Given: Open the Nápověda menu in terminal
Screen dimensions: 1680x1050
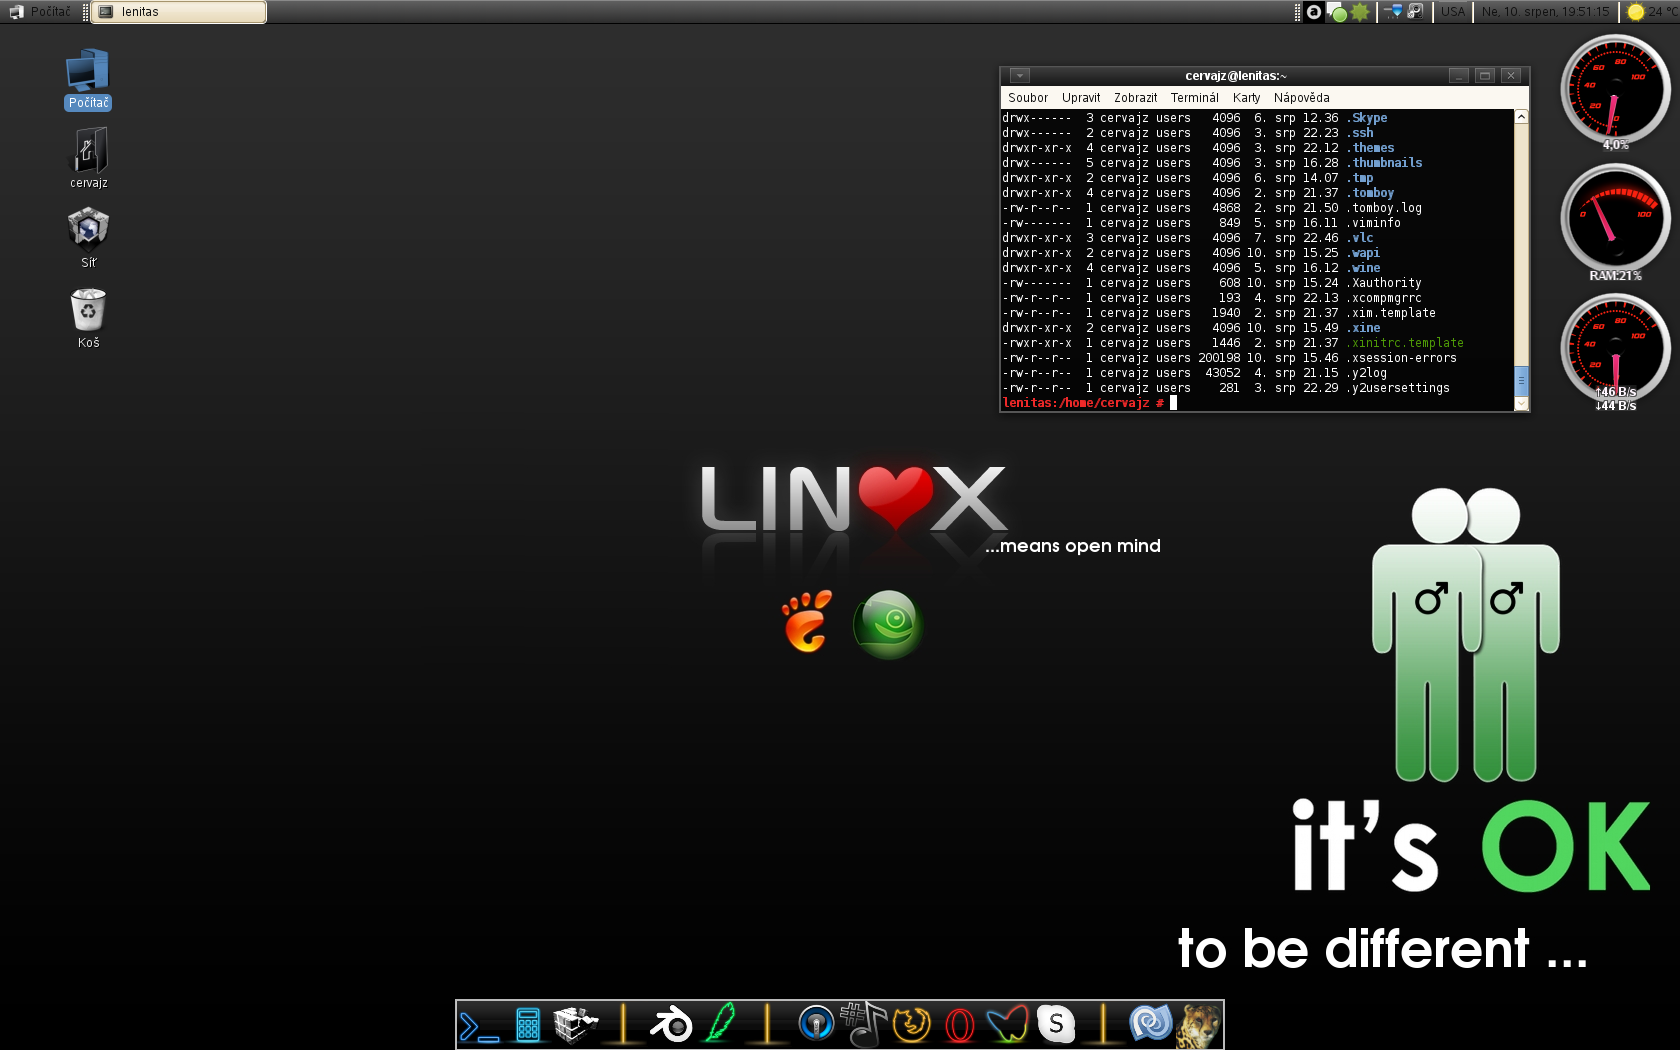Looking at the screenshot, I should coord(1302,98).
